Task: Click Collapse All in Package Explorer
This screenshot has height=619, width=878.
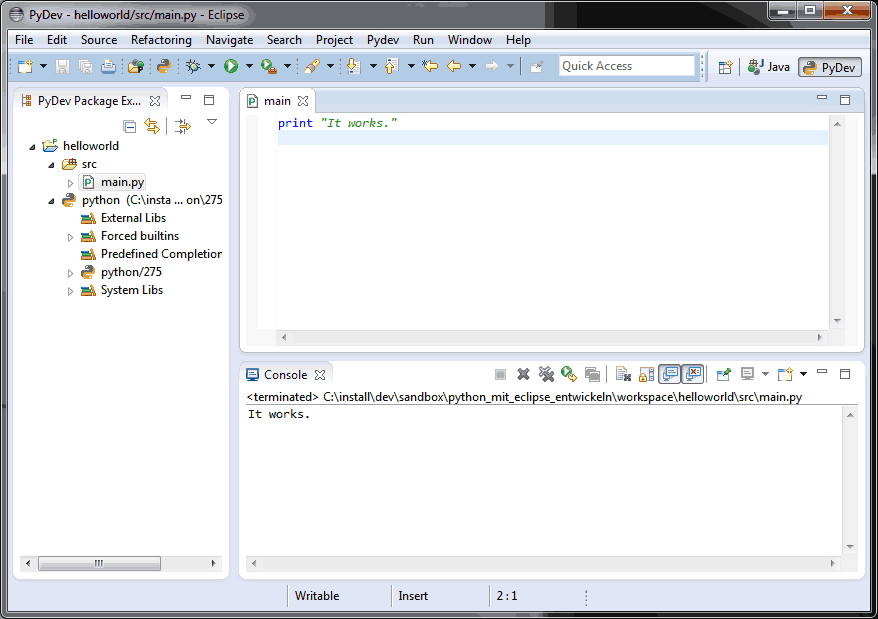Action: [x=129, y=127]
